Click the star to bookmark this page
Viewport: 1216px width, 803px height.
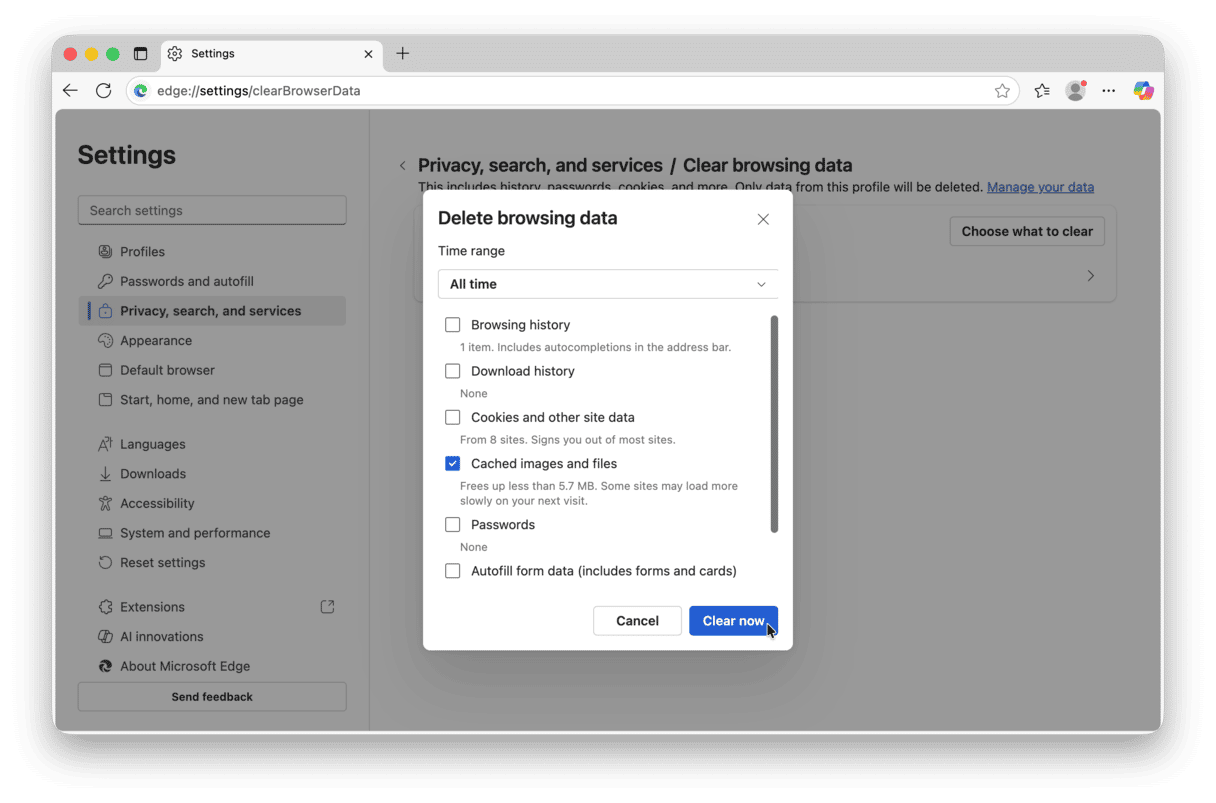[1002, 91]
